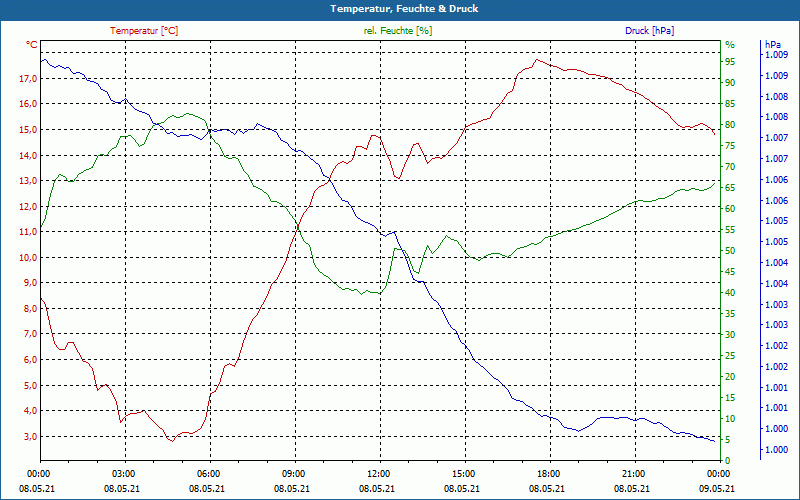The width and height of the screenshot is (800, 500).
Task: Select the green 'rel. Feuchte [%]' legend label
Action: tap(397, 31)
